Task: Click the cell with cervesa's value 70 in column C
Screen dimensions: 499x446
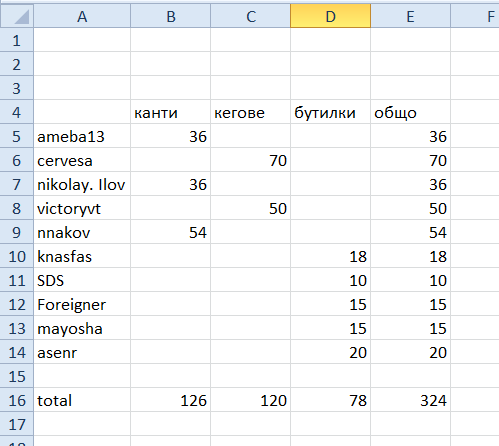Action: click(251, 160)
